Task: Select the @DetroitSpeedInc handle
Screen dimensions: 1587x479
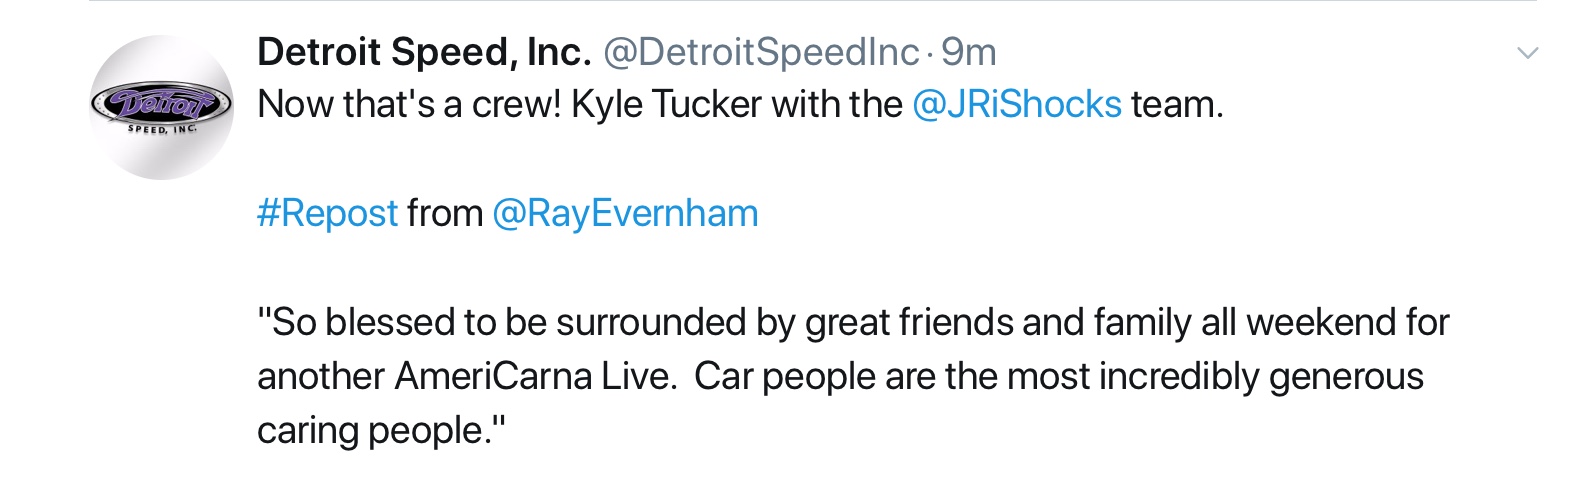Action: point(760,52)
